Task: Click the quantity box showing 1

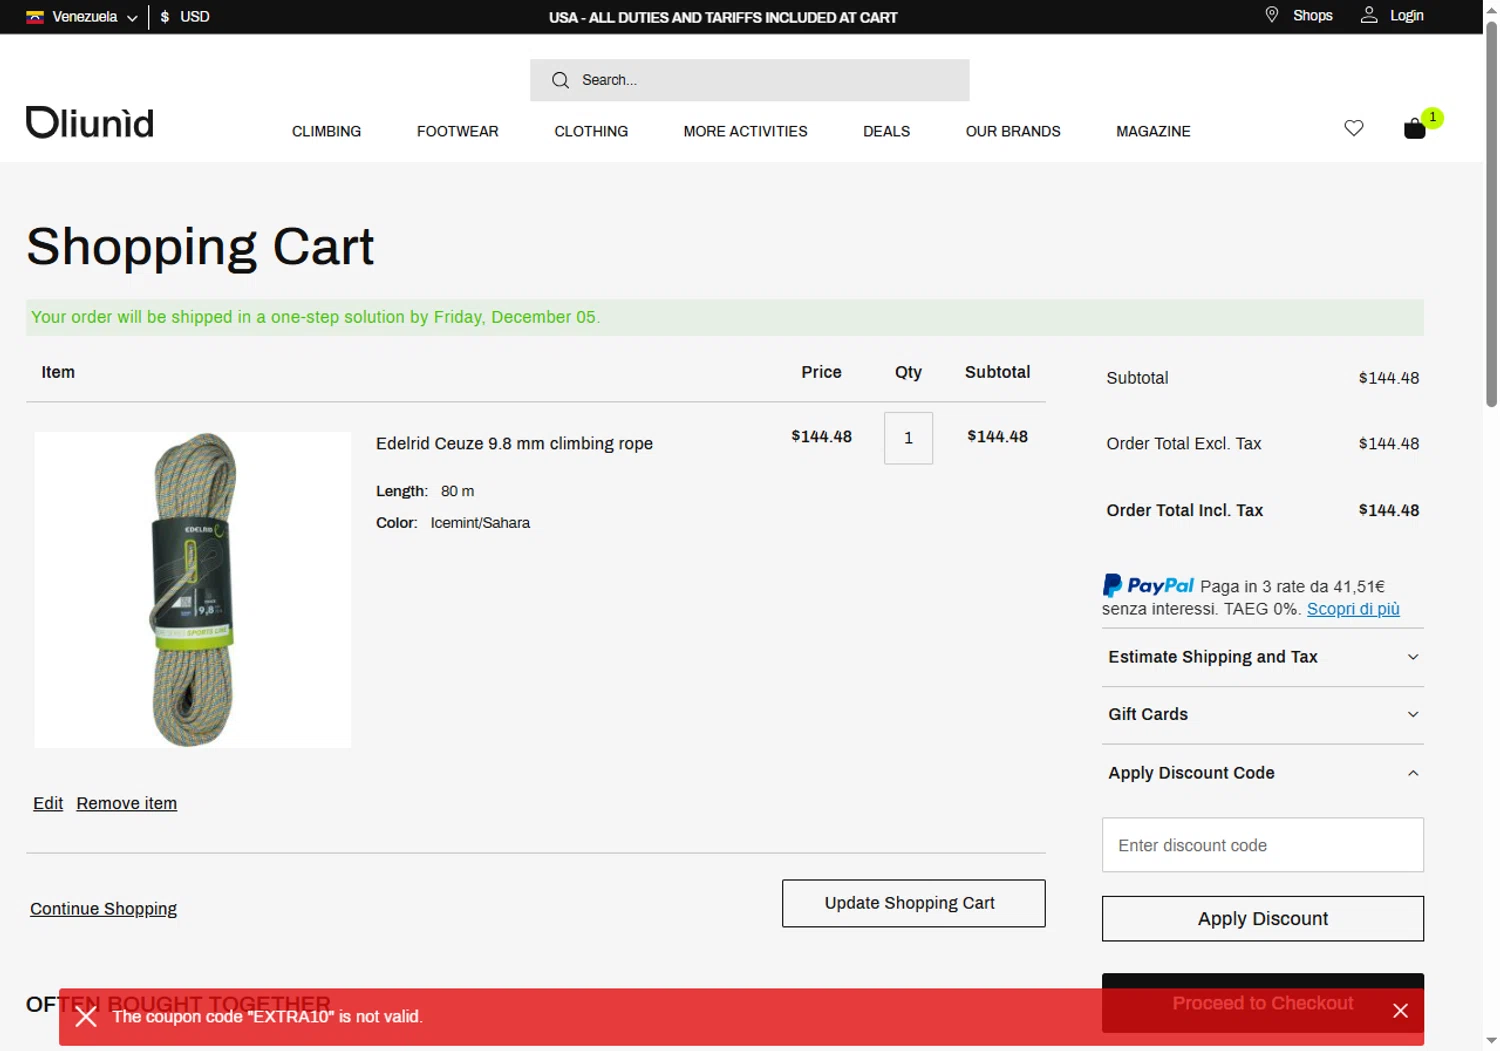Action: pyautogui.click(x=908, y=438)
